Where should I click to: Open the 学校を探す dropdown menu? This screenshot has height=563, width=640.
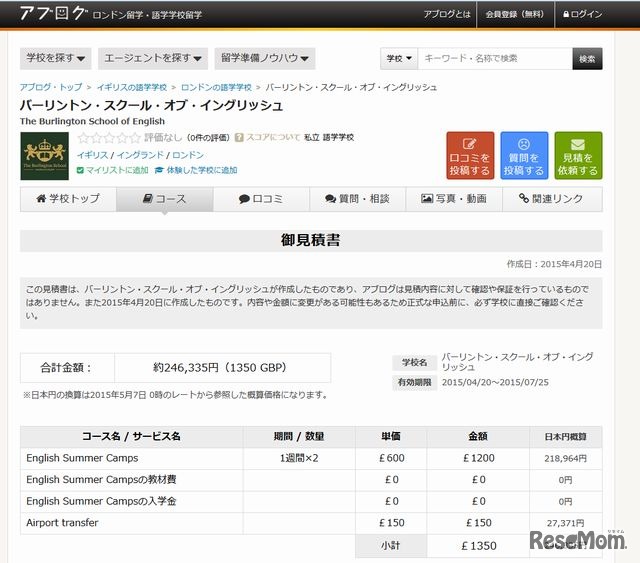tap(56, 58)
